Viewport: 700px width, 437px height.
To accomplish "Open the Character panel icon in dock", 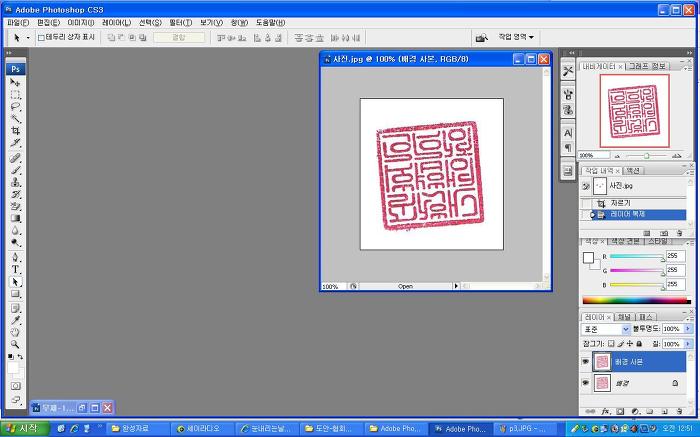I will click(568, 133).
